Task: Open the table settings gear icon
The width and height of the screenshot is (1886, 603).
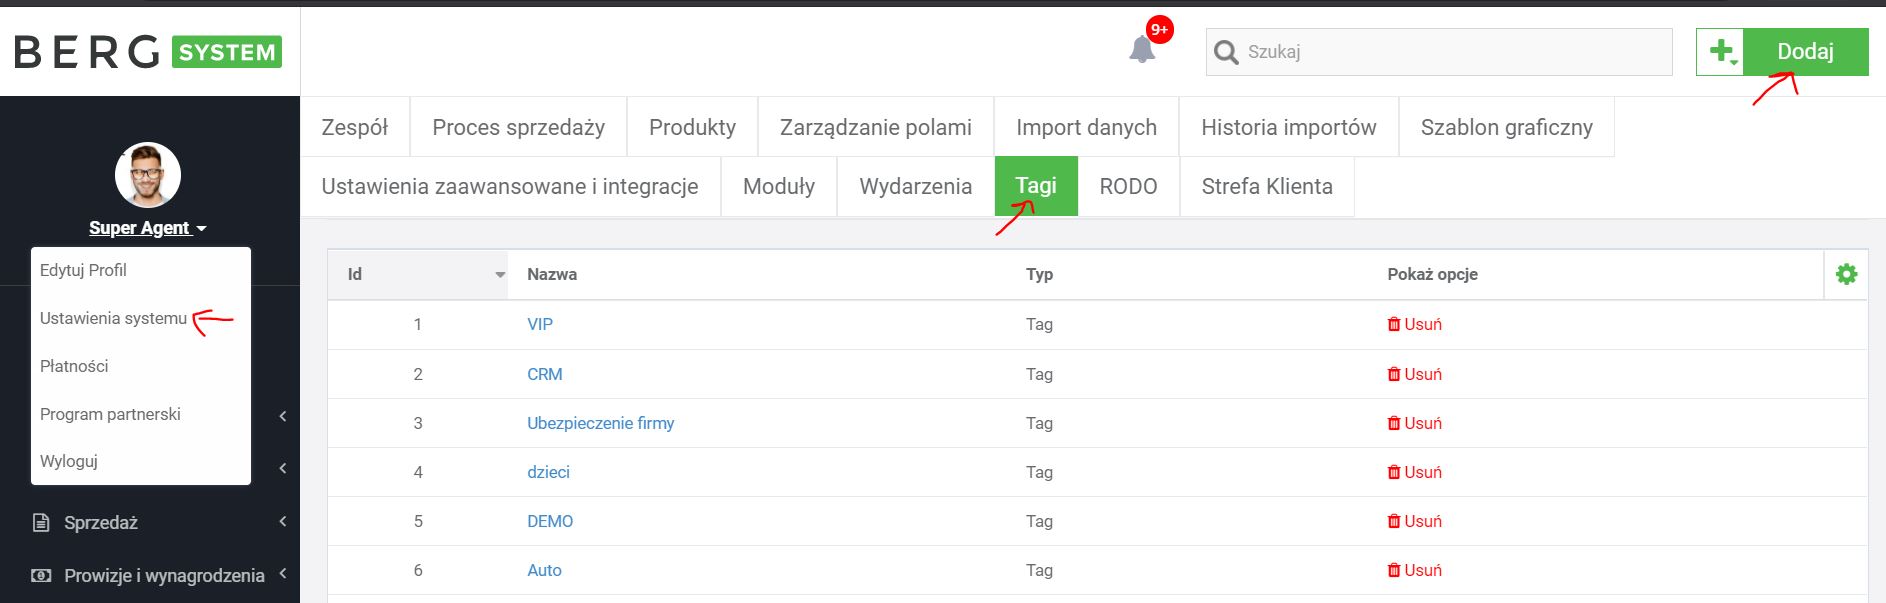Action: [x=1846, y=274]
